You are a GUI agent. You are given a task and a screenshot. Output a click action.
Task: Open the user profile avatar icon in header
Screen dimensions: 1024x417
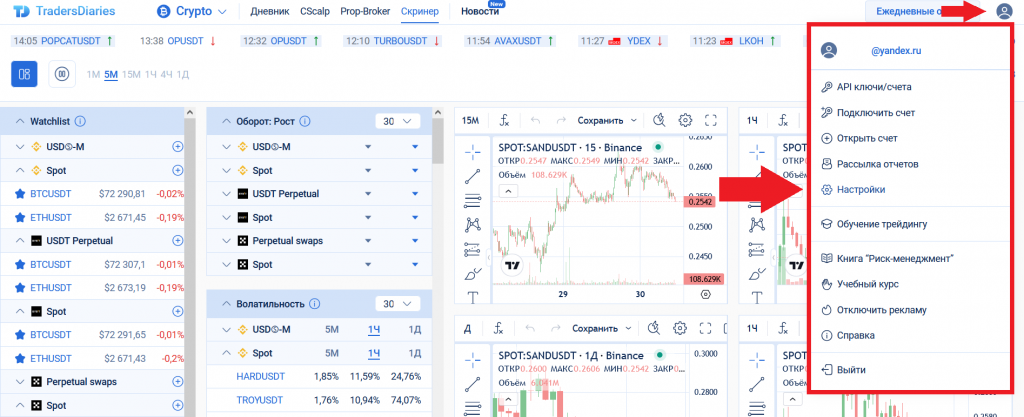coord(1002,11)
